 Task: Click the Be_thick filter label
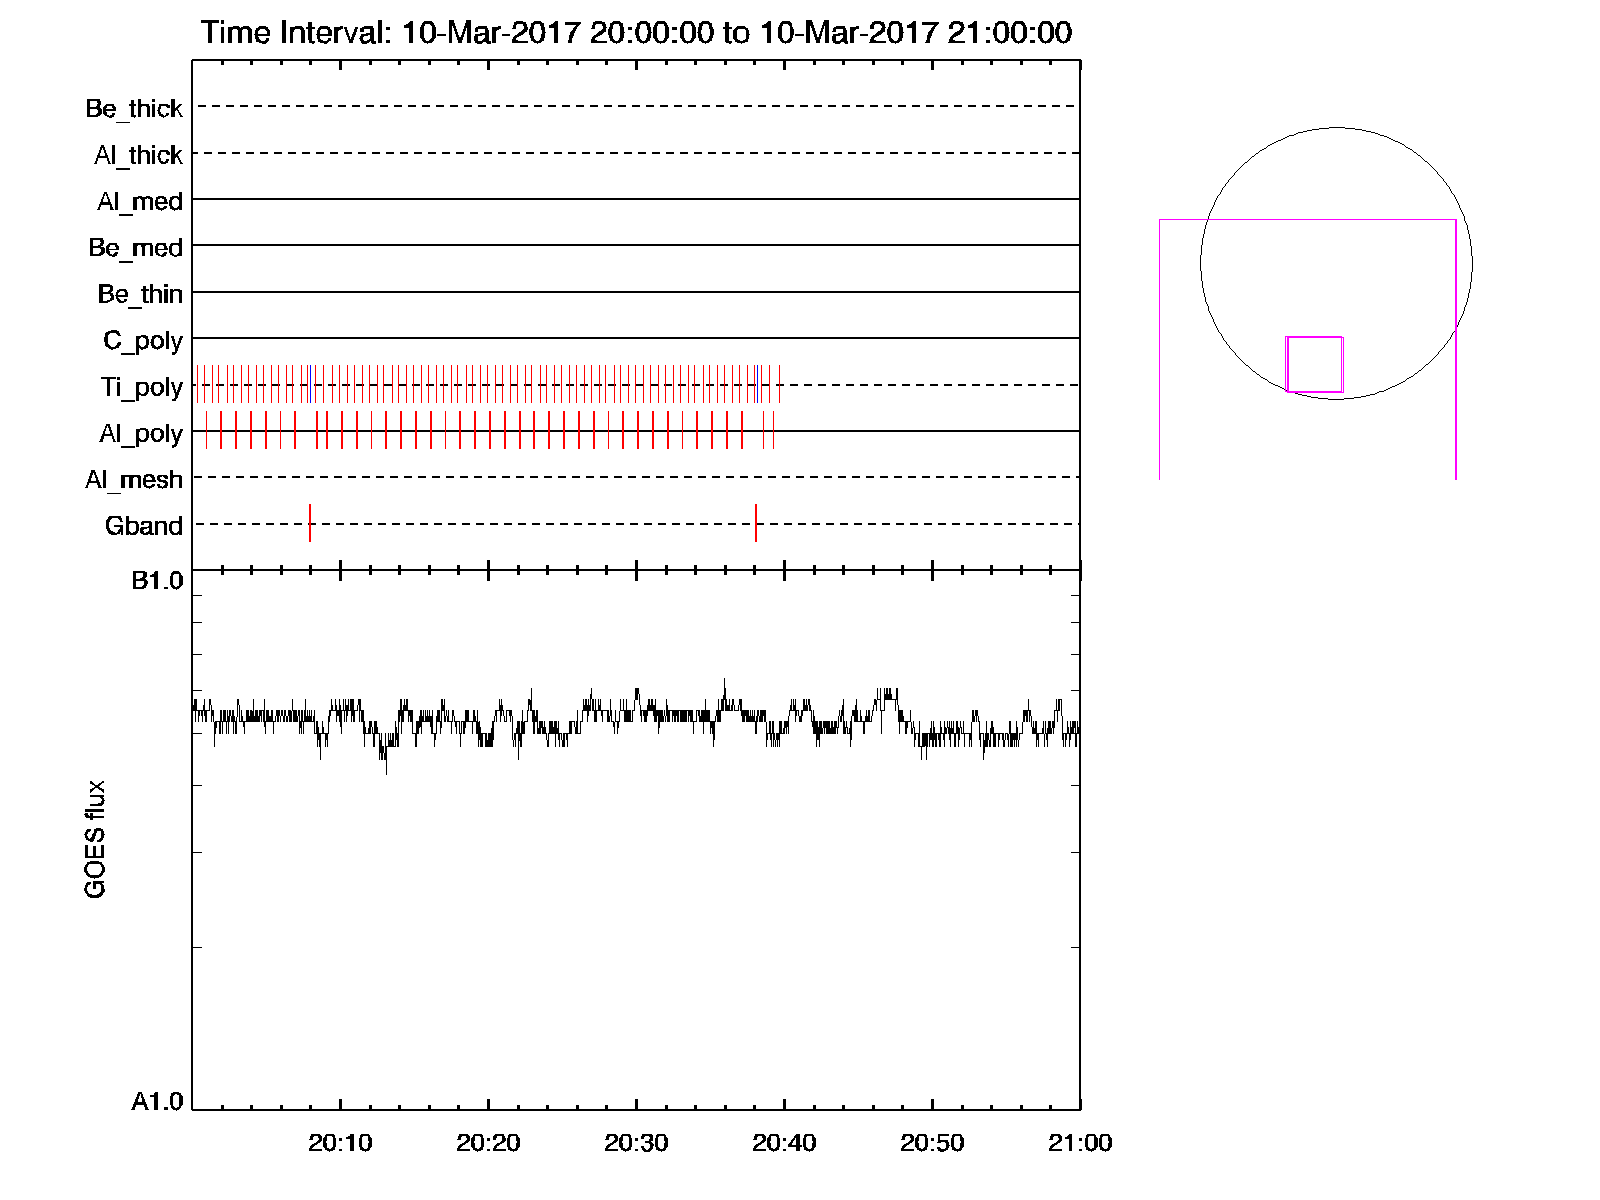[x=134, y=108]
